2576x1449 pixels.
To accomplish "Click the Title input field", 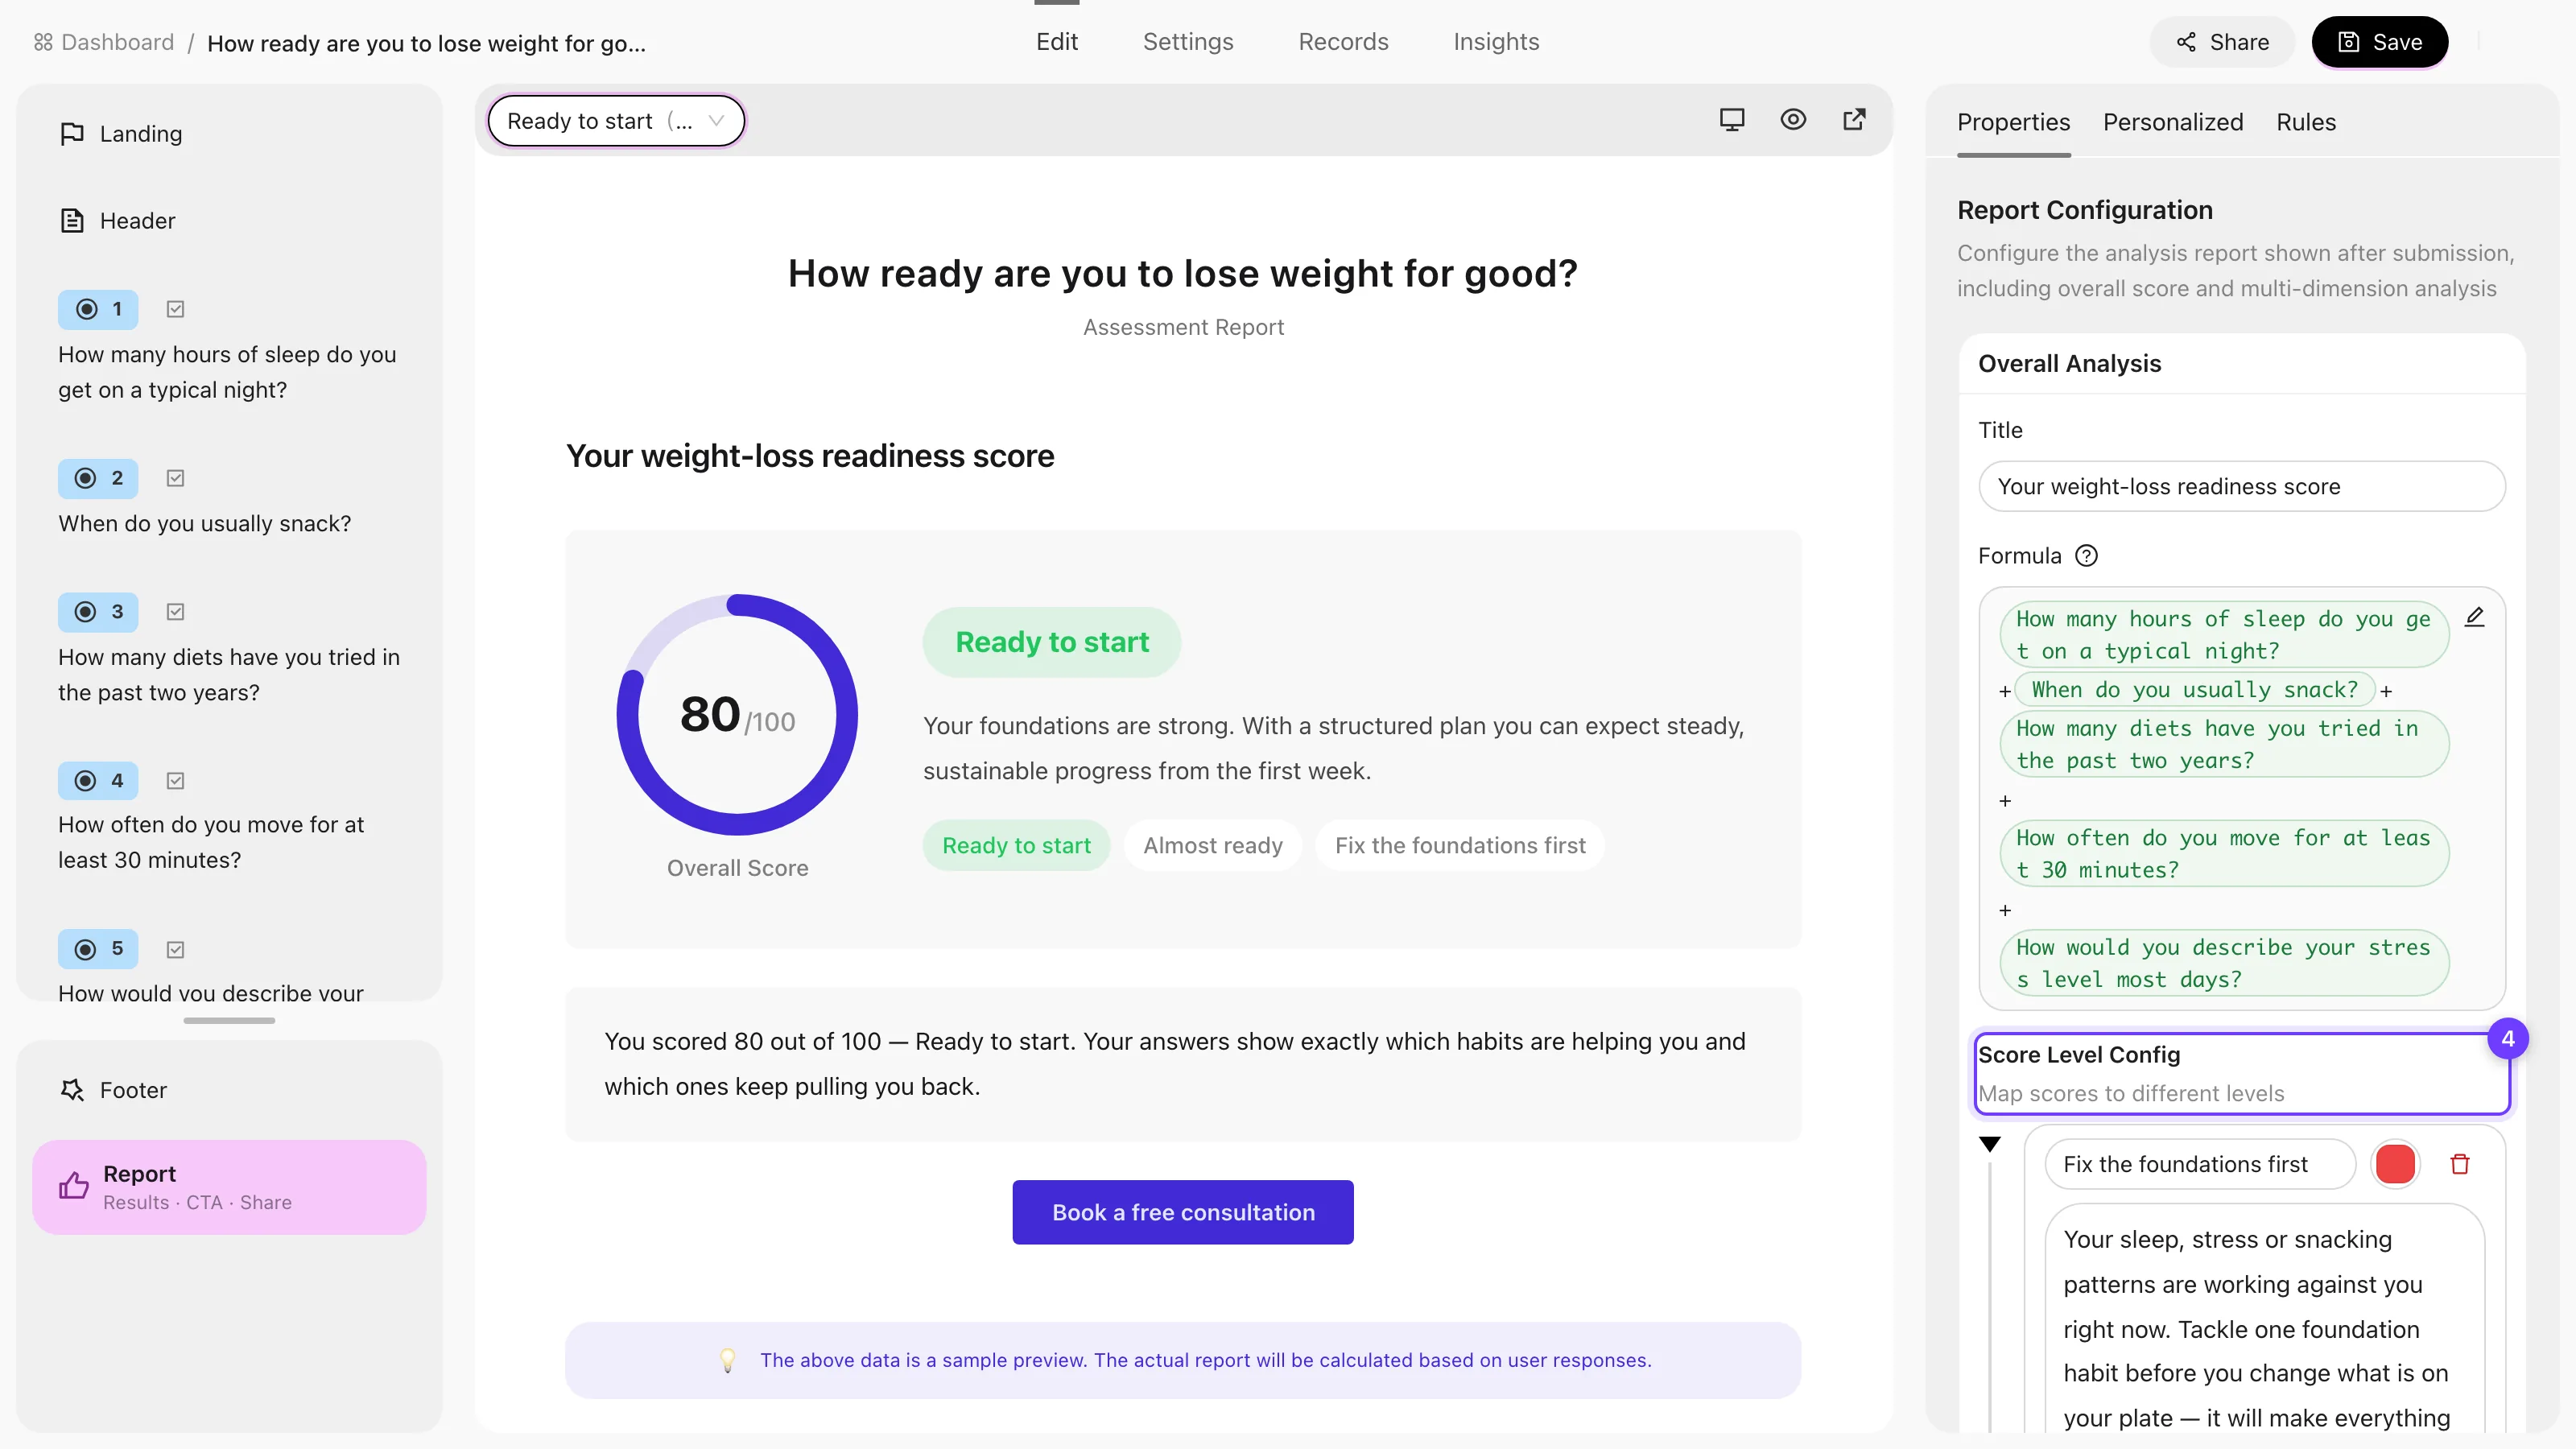I will [2242, 486].
